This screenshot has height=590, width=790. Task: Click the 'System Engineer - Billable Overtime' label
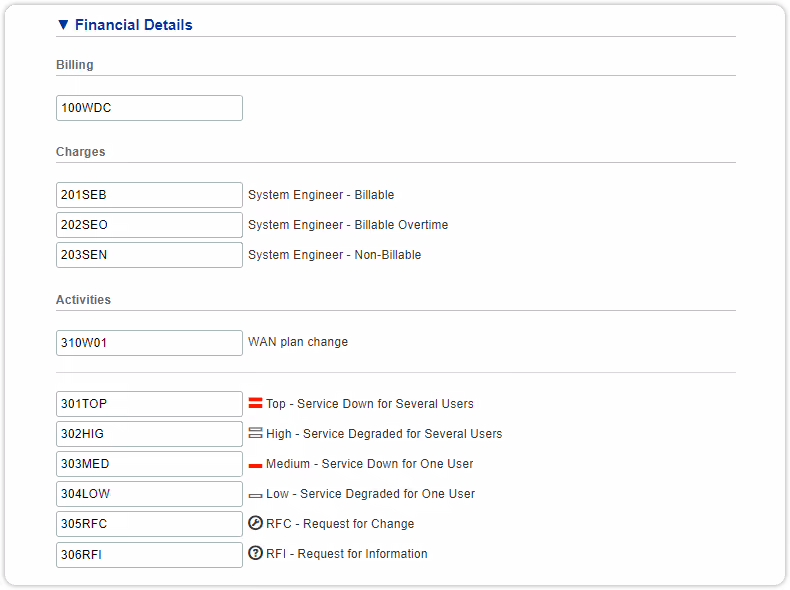(348, 225)
